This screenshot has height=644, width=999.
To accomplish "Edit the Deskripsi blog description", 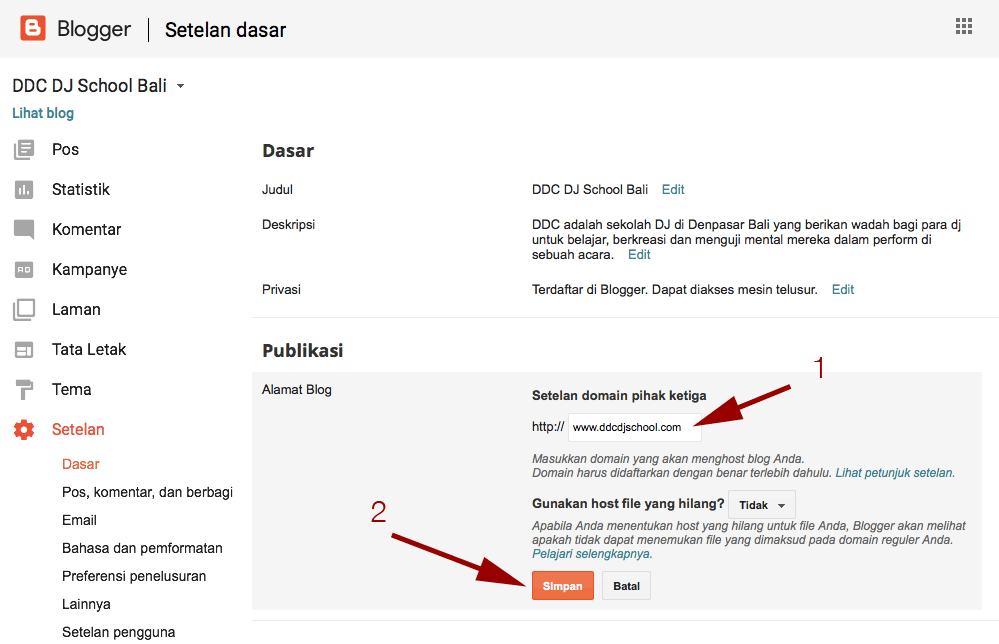I will [639, 255].
